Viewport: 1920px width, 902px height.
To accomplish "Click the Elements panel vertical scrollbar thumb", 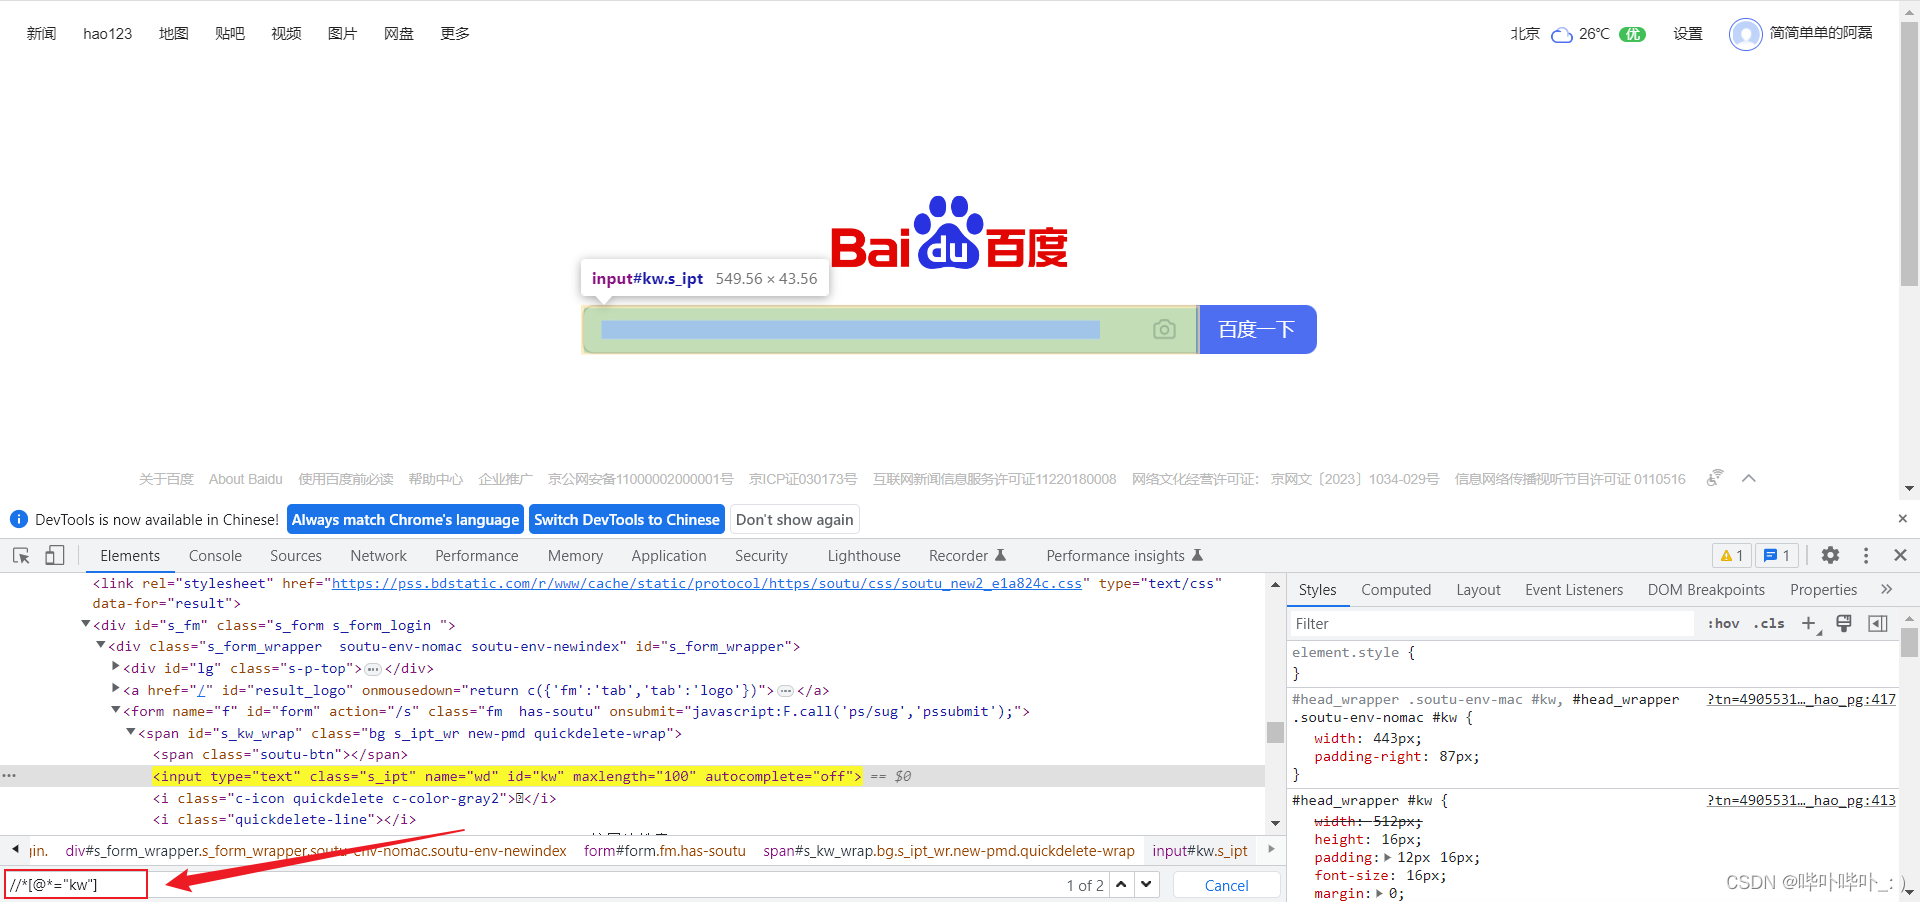I will [1275, 732].
